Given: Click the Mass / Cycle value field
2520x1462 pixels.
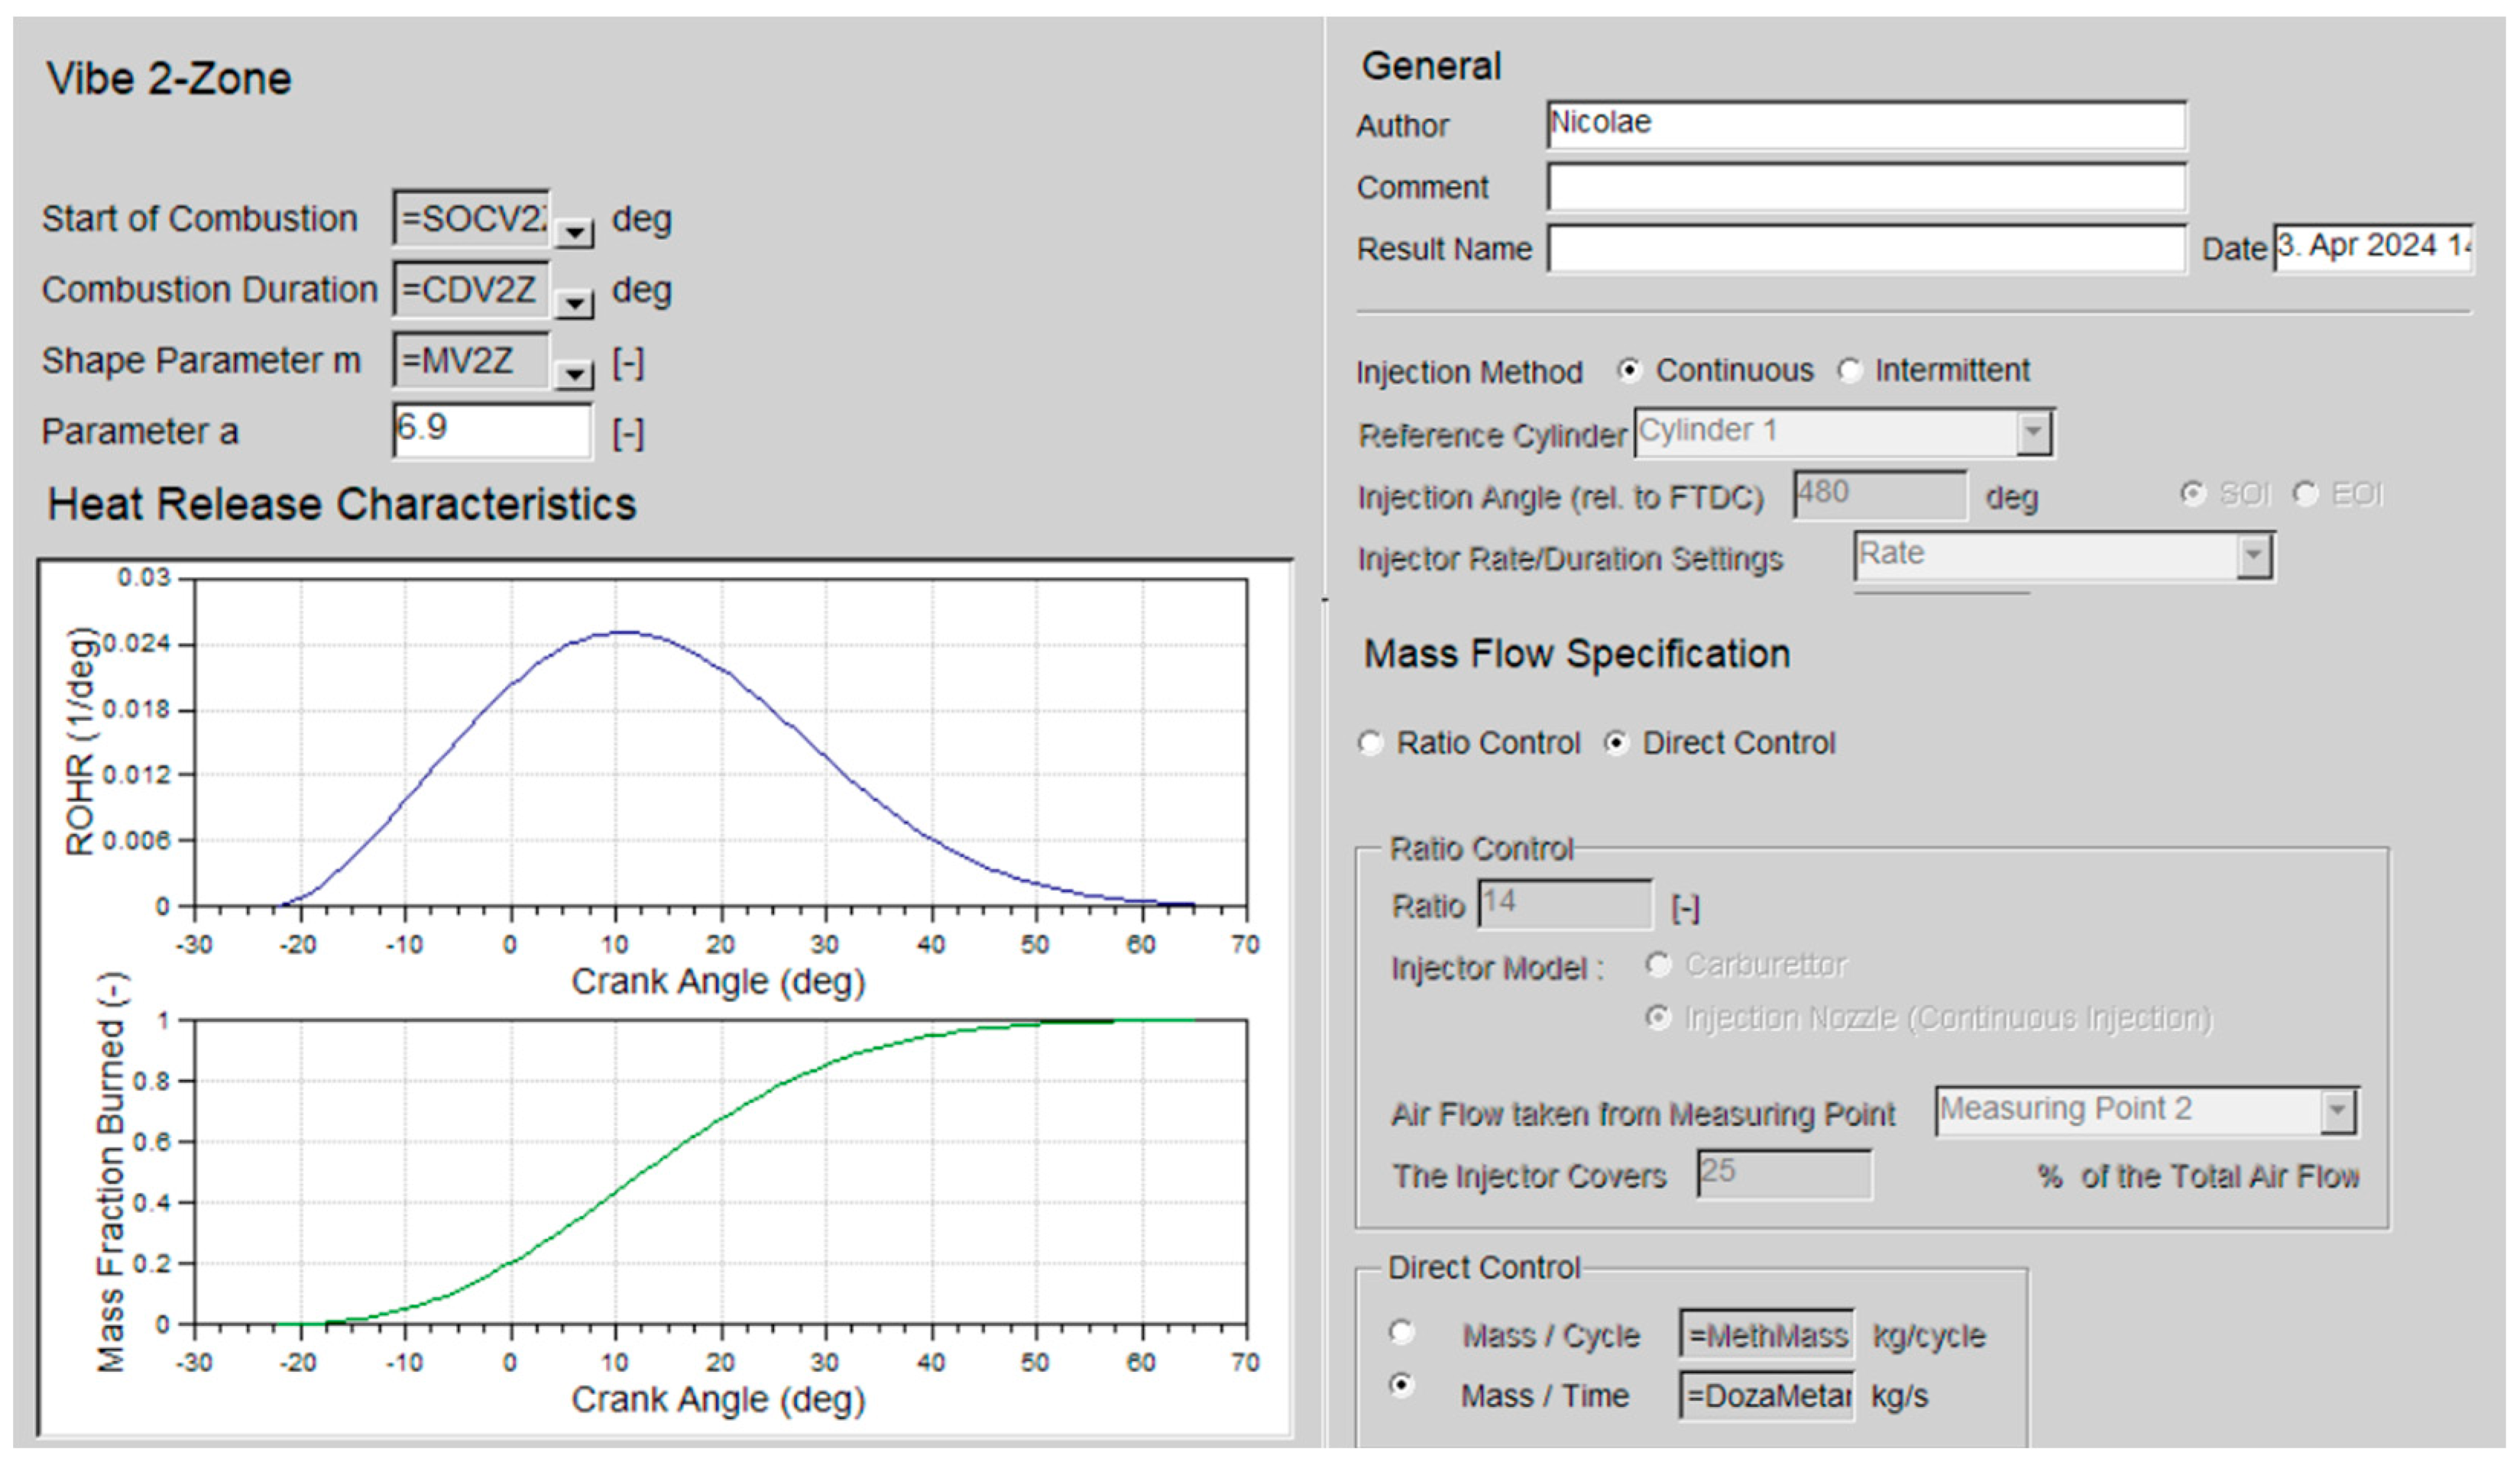Looking at the screenshot, I should point(1767,1335).
